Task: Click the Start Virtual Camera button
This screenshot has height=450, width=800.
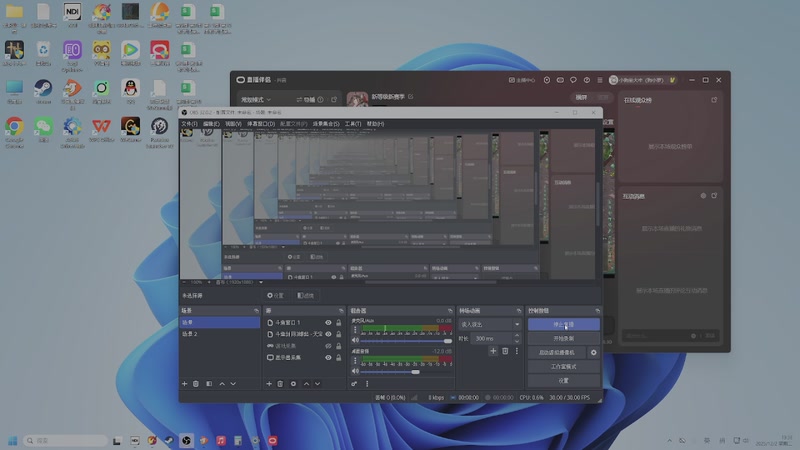Action: click(x=557, y=353)
